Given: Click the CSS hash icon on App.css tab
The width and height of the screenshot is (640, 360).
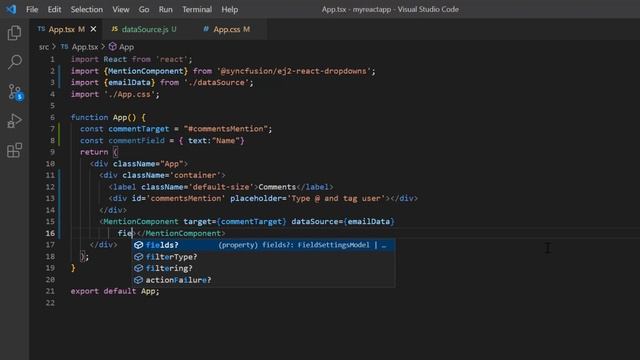Looking at the screenshot, I should coord(206,29).
